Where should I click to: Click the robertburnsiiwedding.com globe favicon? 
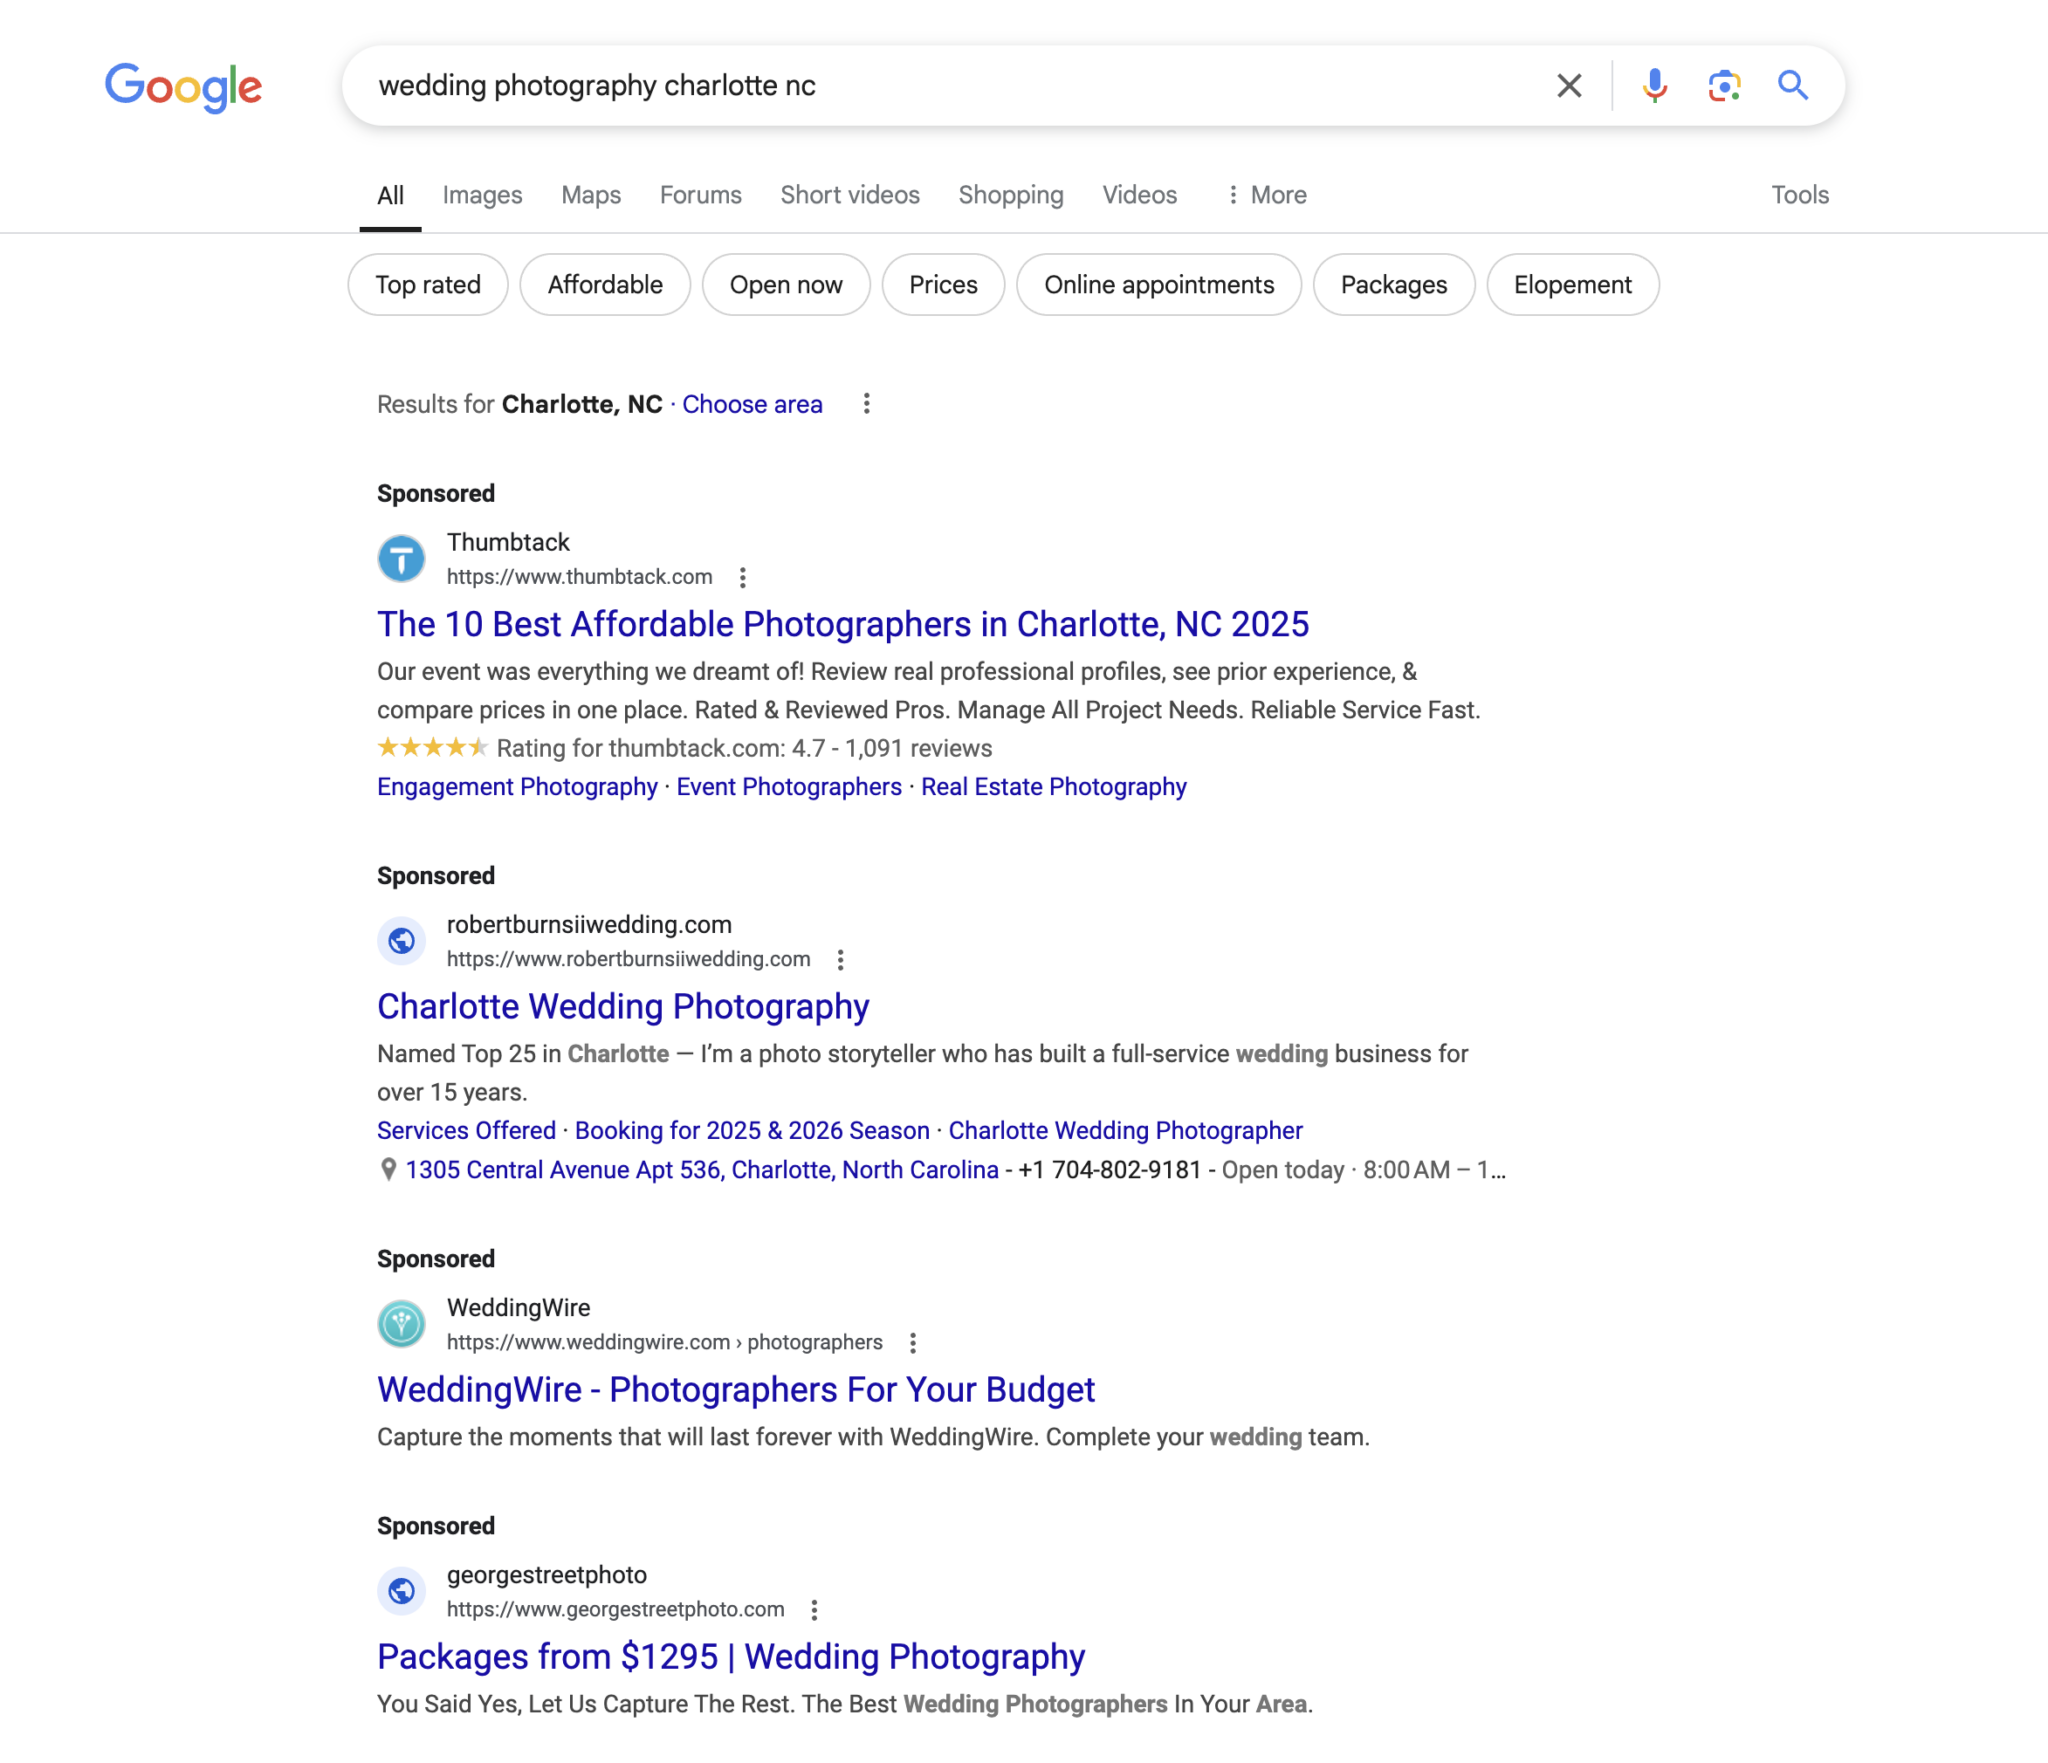point(401,941)
